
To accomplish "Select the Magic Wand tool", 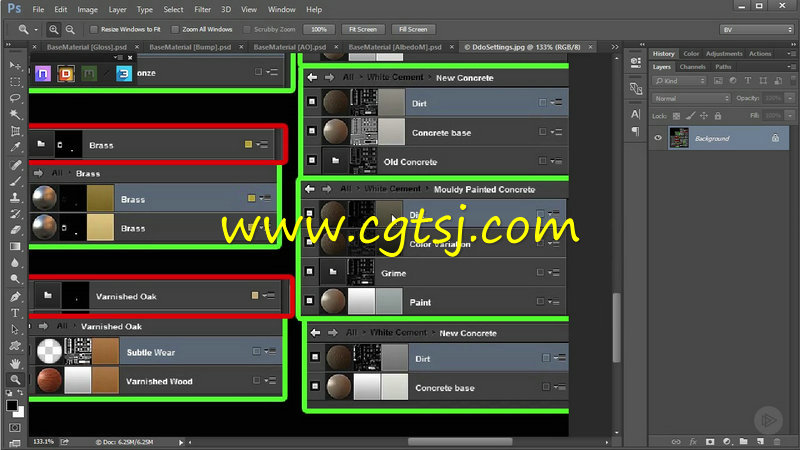I will [15, 114].
